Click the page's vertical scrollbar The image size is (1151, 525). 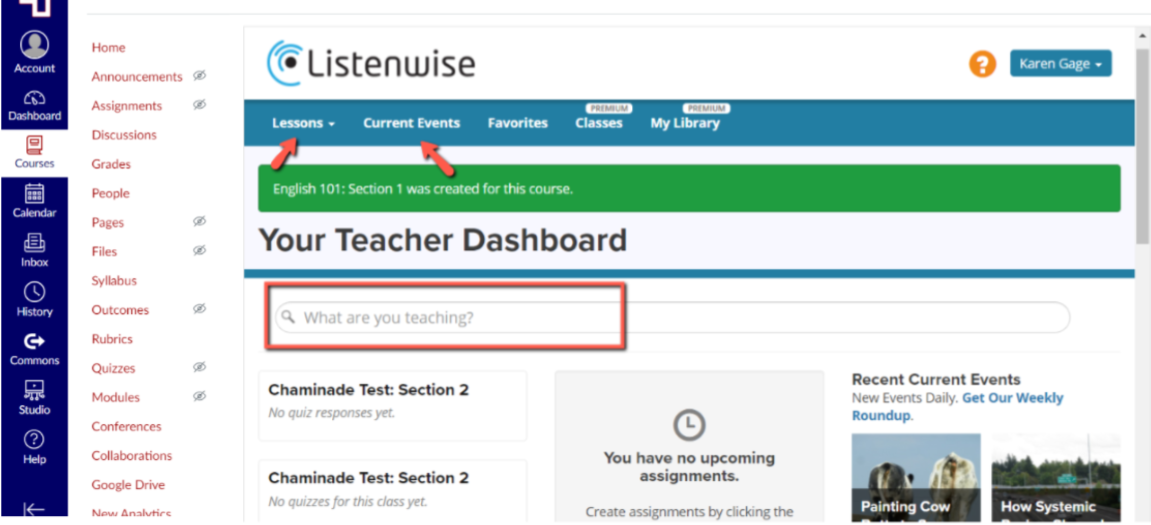tap(1142, 150)
